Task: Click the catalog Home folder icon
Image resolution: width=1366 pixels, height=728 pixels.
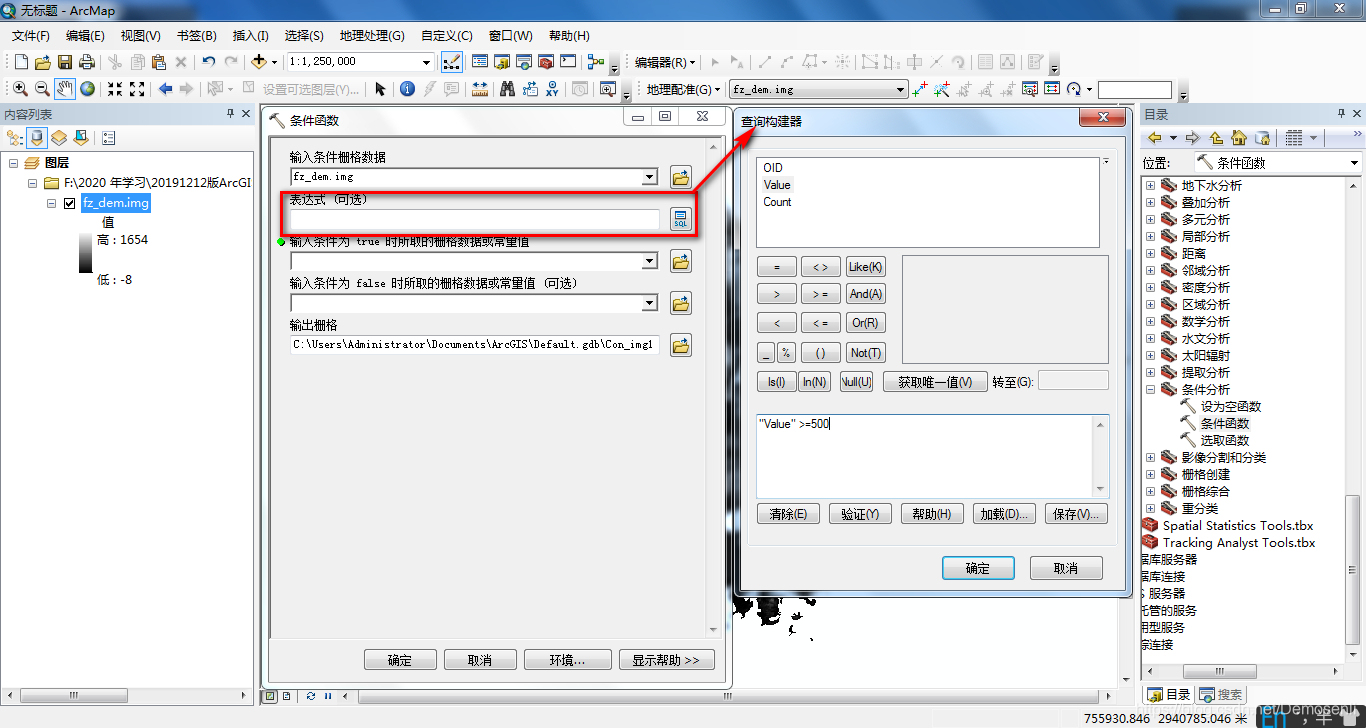Action: [1239, 138]
